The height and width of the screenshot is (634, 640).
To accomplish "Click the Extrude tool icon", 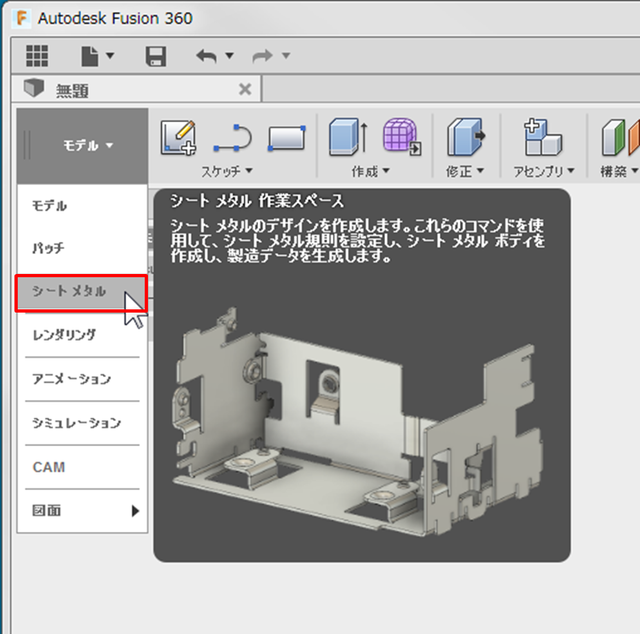I will pyautogui.click(x=349, y=137).
